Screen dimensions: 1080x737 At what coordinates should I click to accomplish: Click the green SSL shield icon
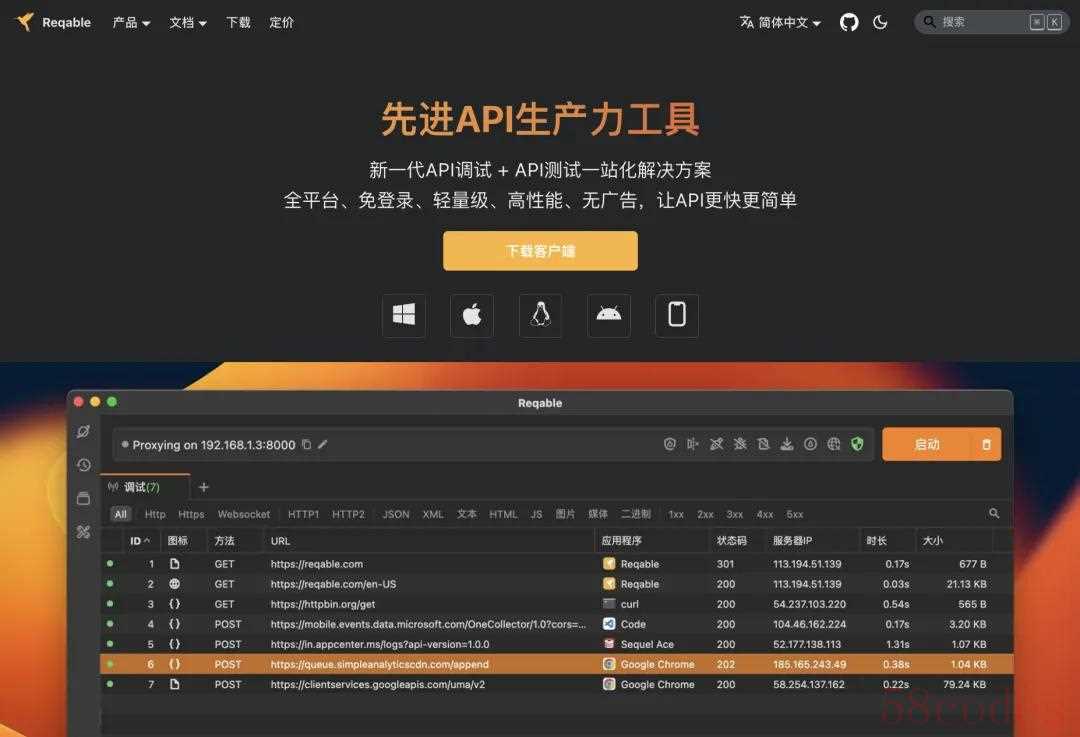pyautogui.click(x=857, y=444)
